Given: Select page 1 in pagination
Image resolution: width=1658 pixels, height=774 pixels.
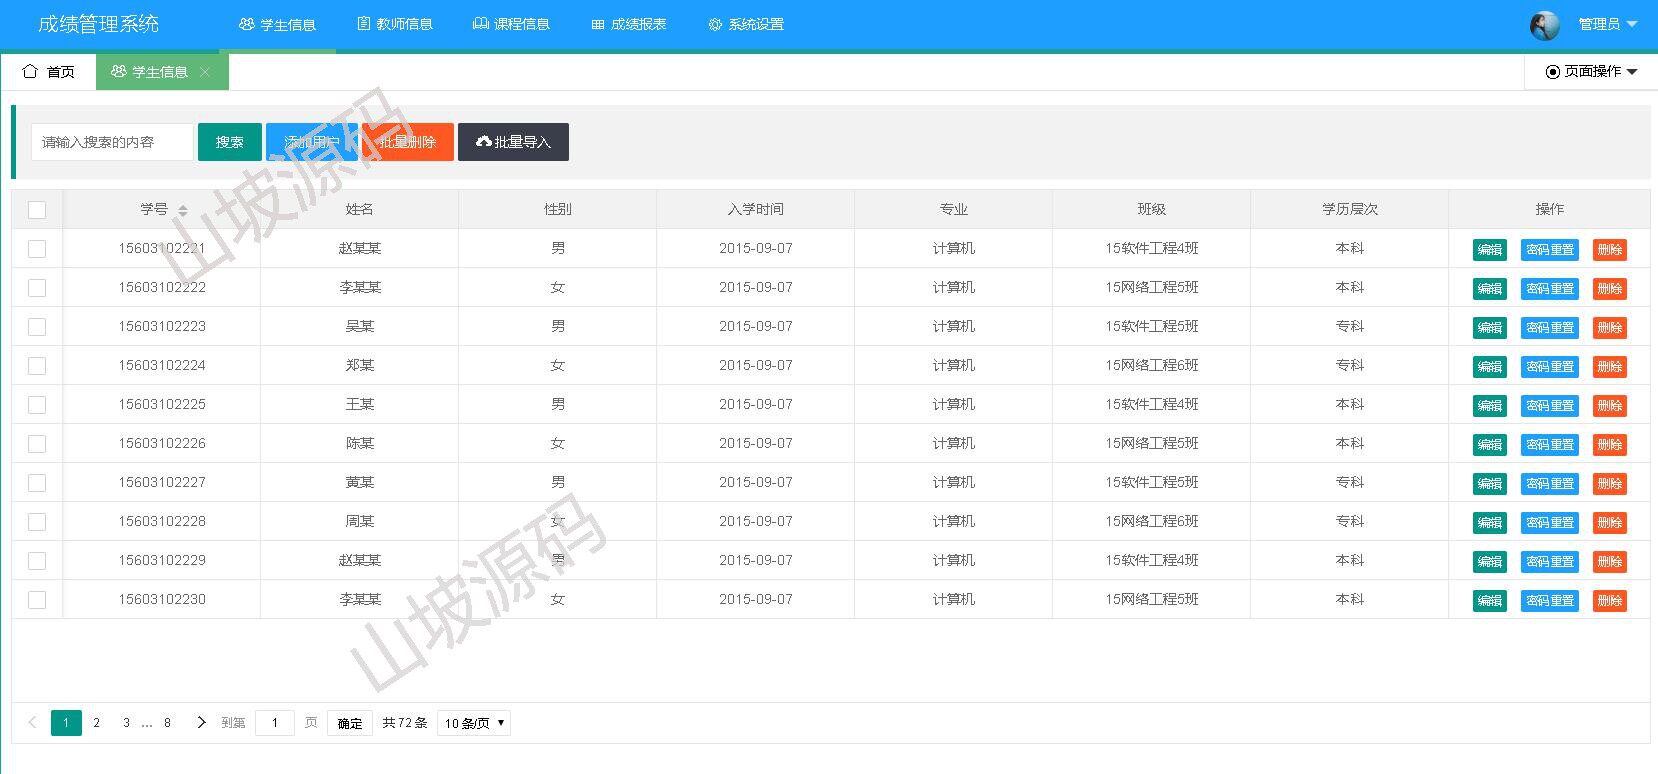Looking at the screenshot, I should point(66,722).
